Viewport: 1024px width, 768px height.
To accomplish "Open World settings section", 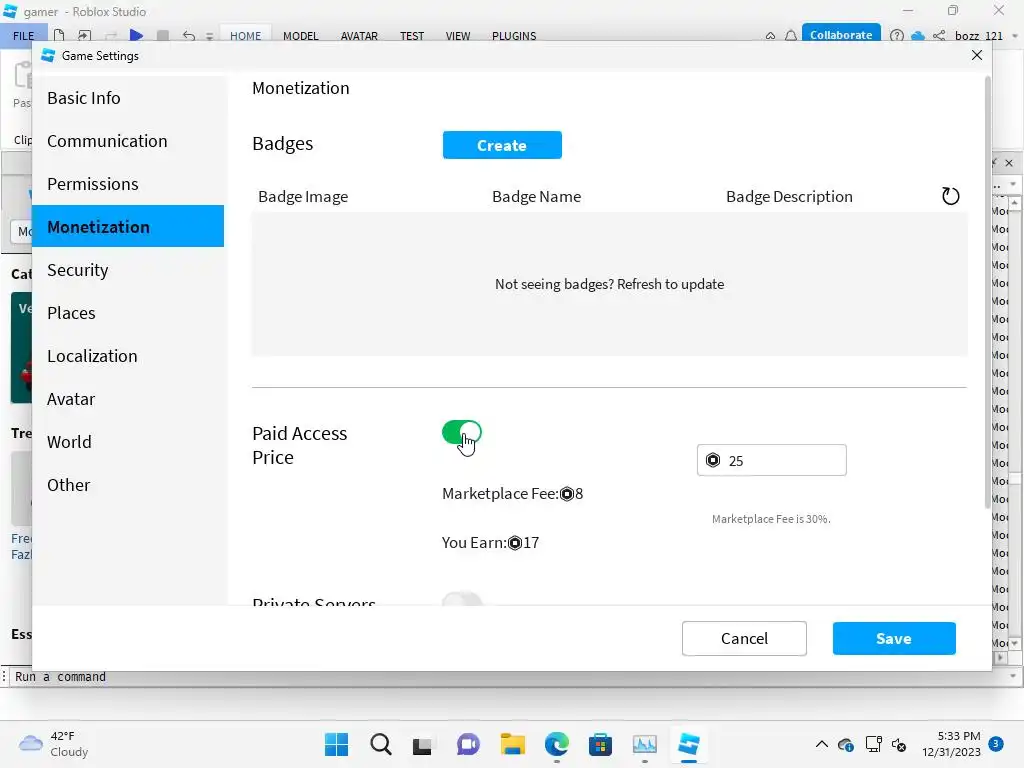I will coord(128,441).
